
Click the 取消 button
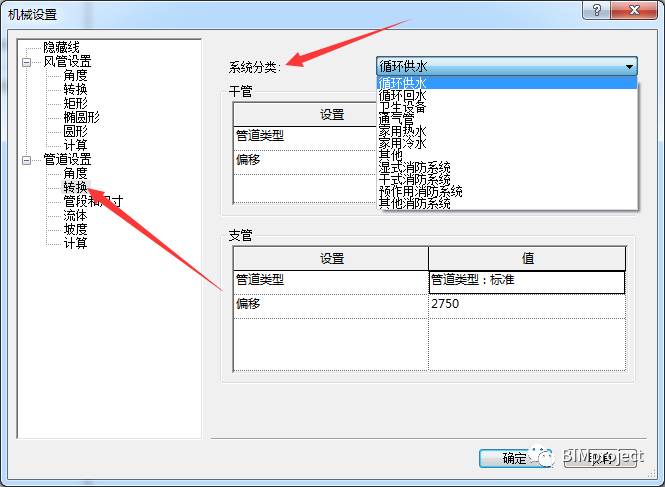coord(601,458)
